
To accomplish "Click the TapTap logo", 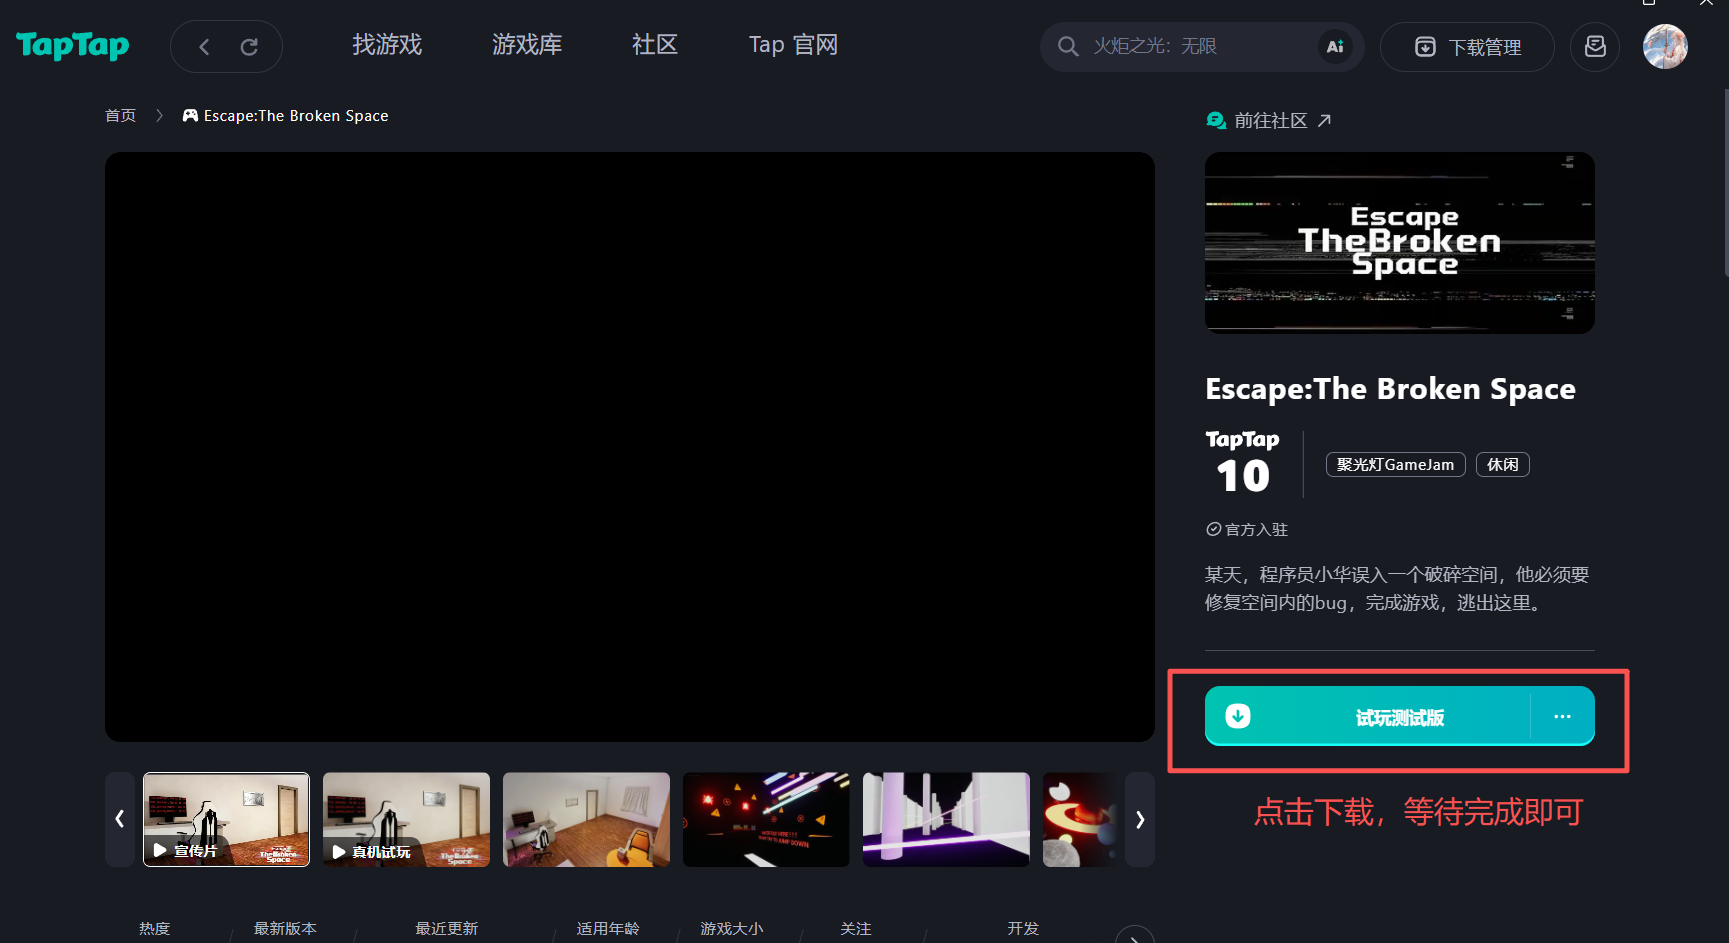I will click(x=73, y=46).
